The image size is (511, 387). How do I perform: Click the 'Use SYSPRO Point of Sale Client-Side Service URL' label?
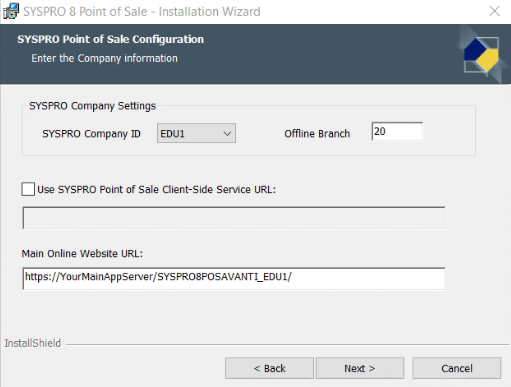[x=156, y=189]
